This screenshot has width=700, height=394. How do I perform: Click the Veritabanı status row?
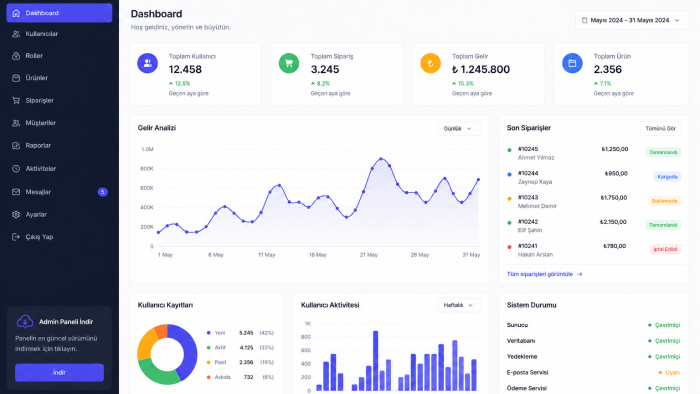point(593,340)
